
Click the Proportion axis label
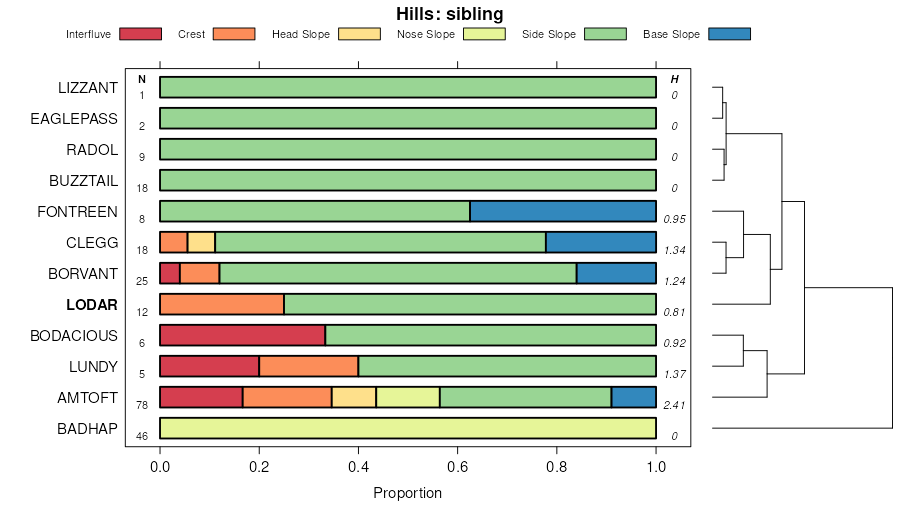click(407, 493)
